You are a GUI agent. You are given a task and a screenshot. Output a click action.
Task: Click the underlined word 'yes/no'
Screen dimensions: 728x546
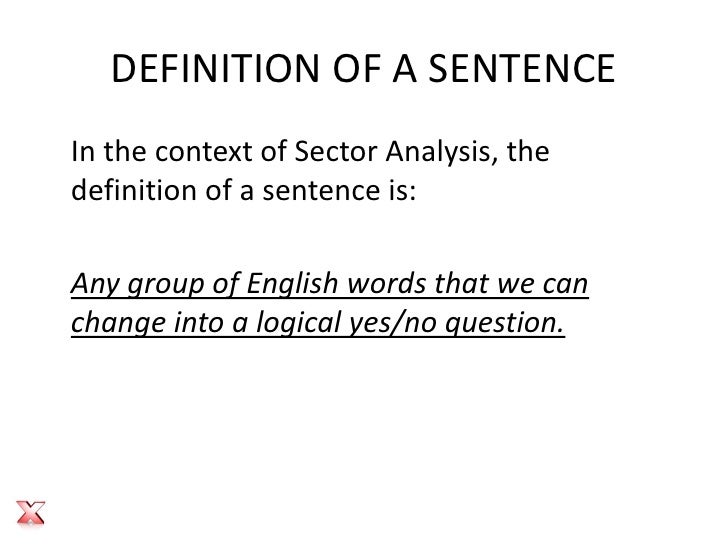click(x=393, y=323)
